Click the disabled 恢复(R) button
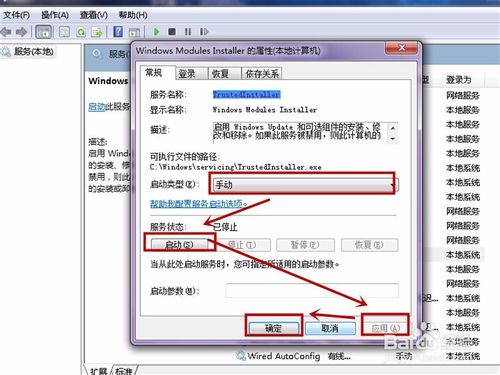 369,245
